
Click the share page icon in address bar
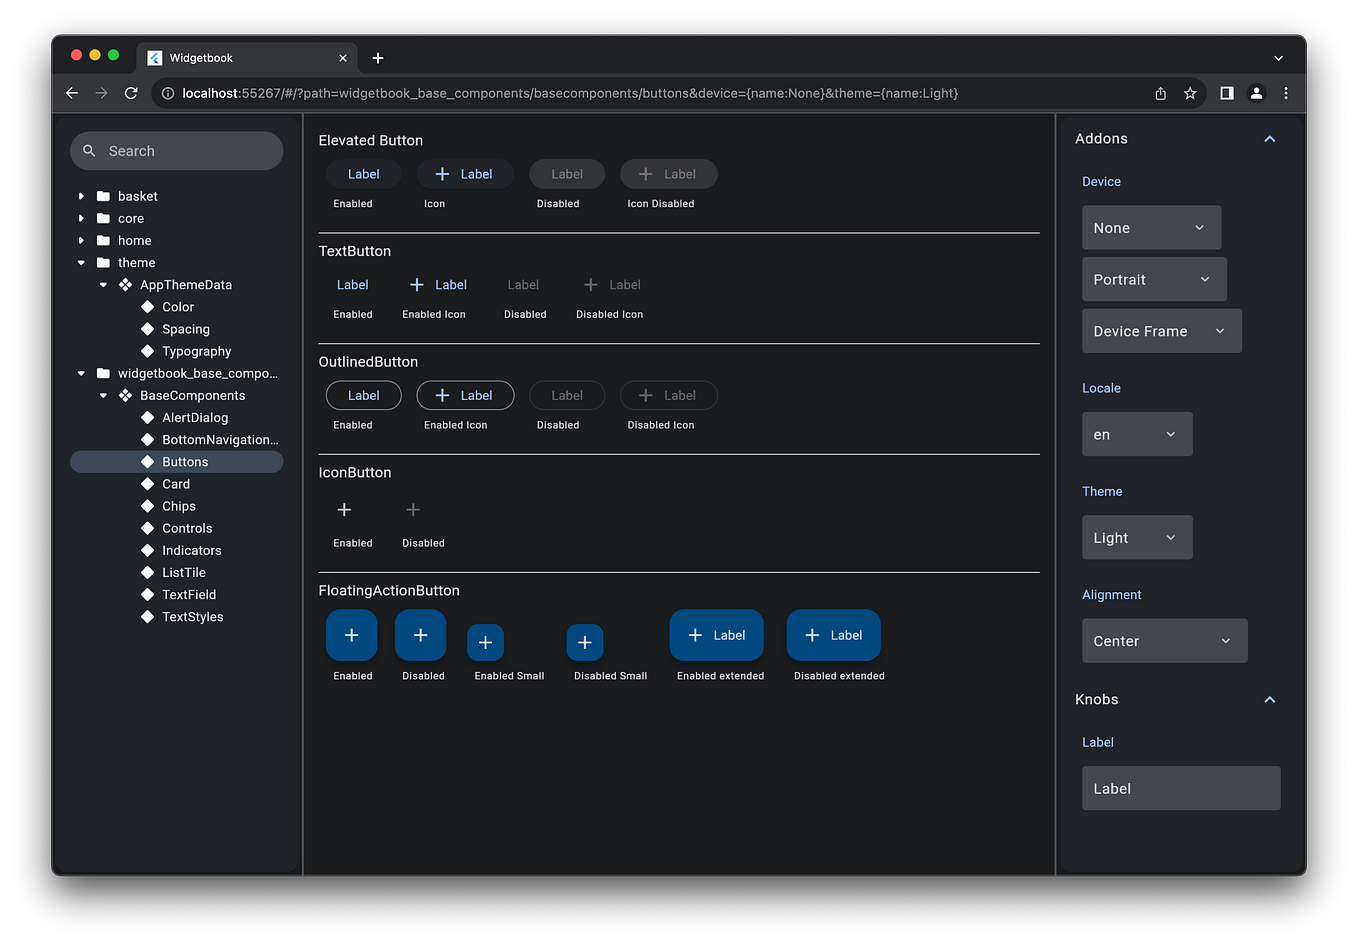[1160, 93]
